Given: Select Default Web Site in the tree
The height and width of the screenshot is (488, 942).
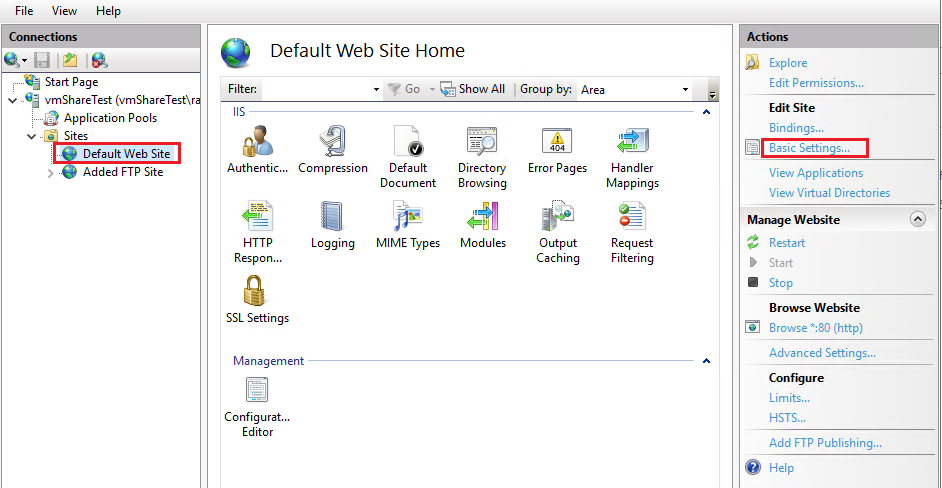Looking at the screenshot, I should 127,154.
